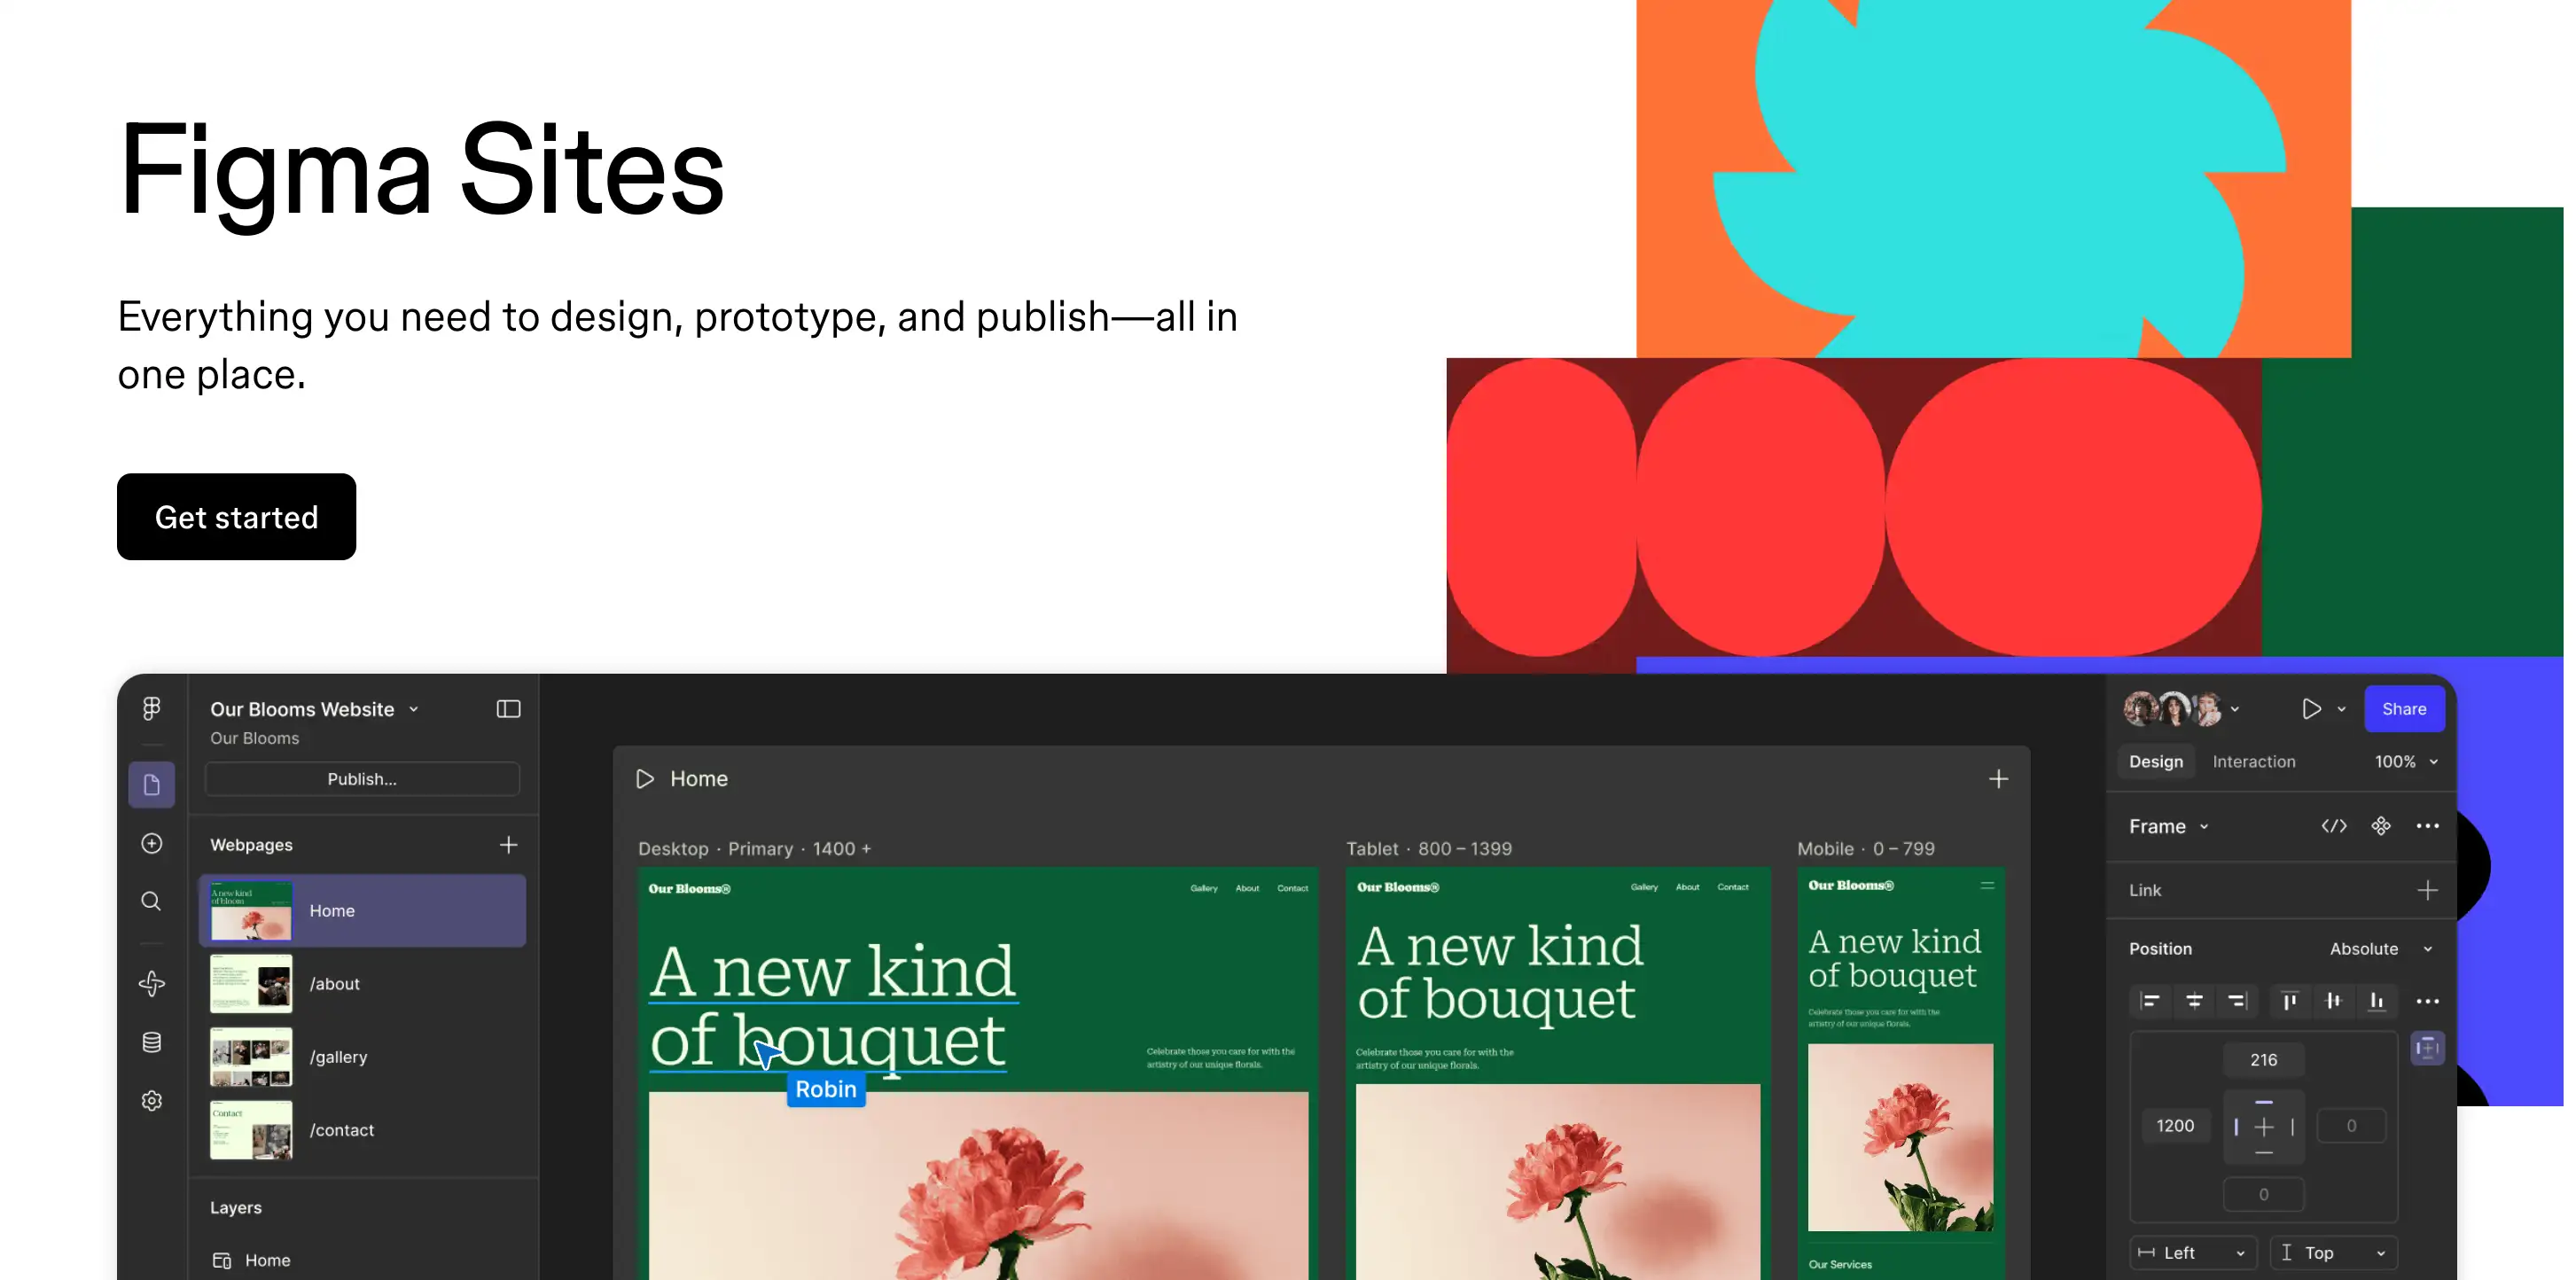Open the mobile frame hamburger menu
2576x1280 pixels.
point(1987,885)
